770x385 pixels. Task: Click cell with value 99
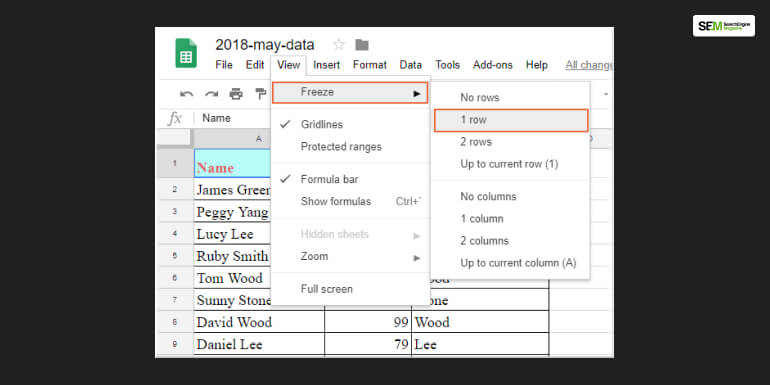(368, 322)
